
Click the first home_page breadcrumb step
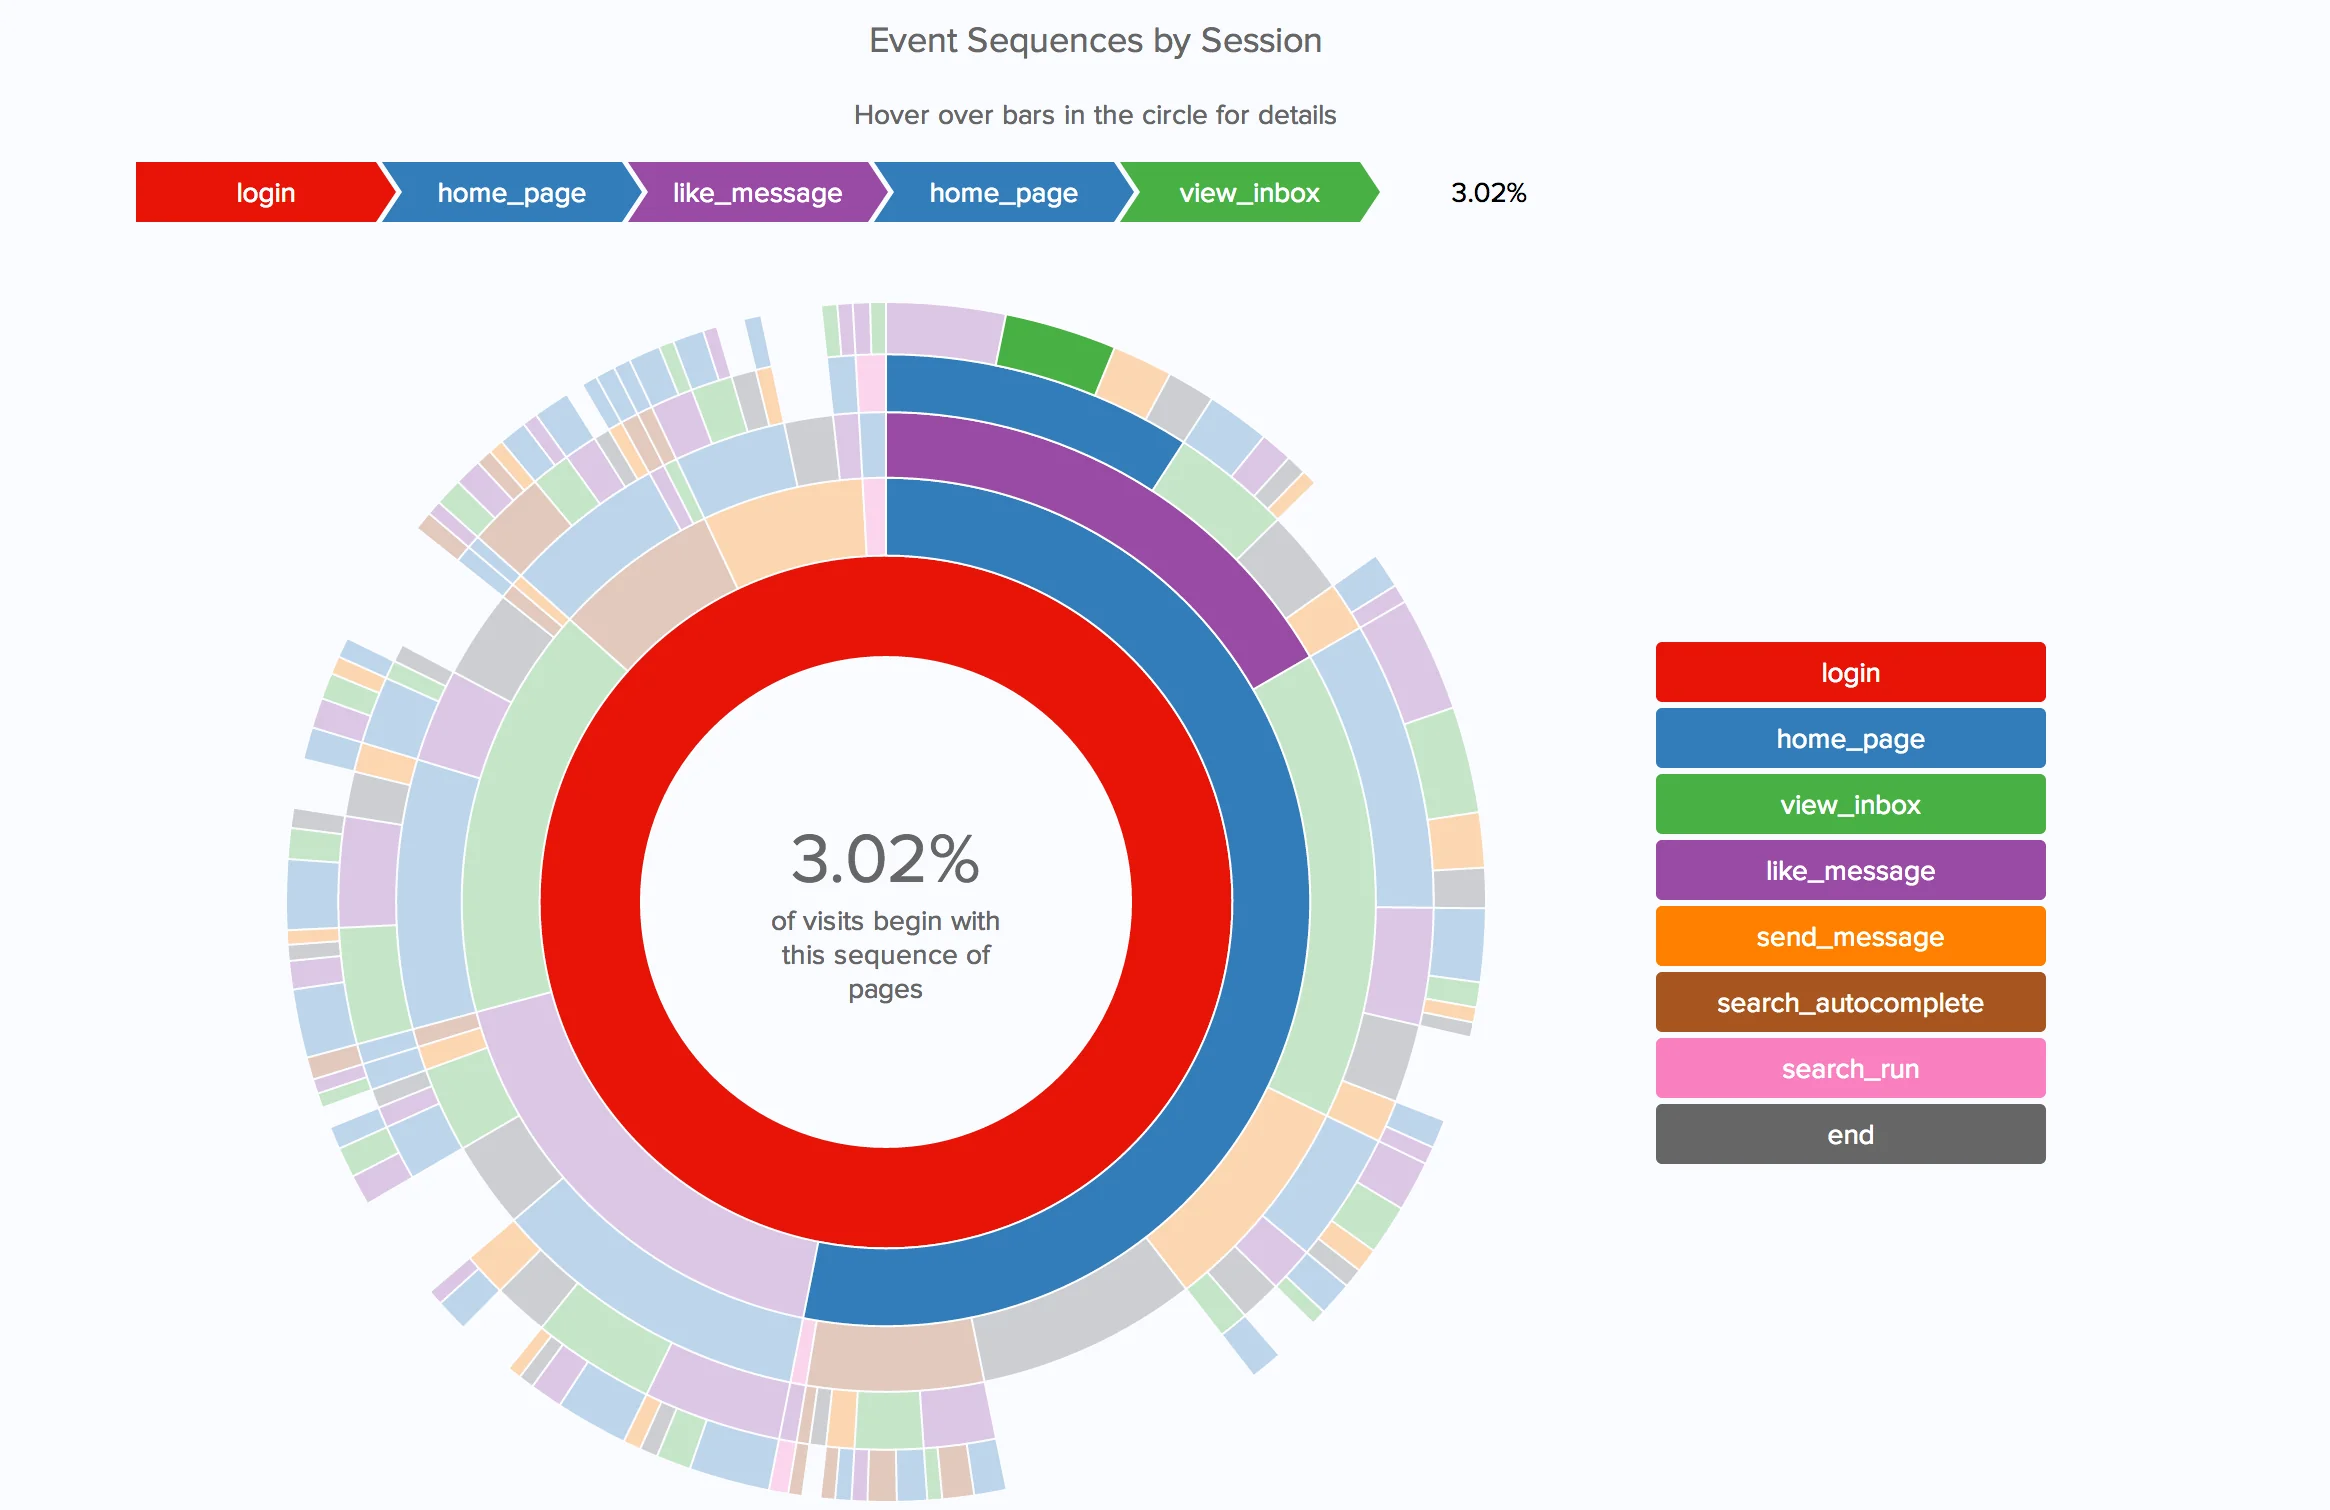[x=510, y=192]
